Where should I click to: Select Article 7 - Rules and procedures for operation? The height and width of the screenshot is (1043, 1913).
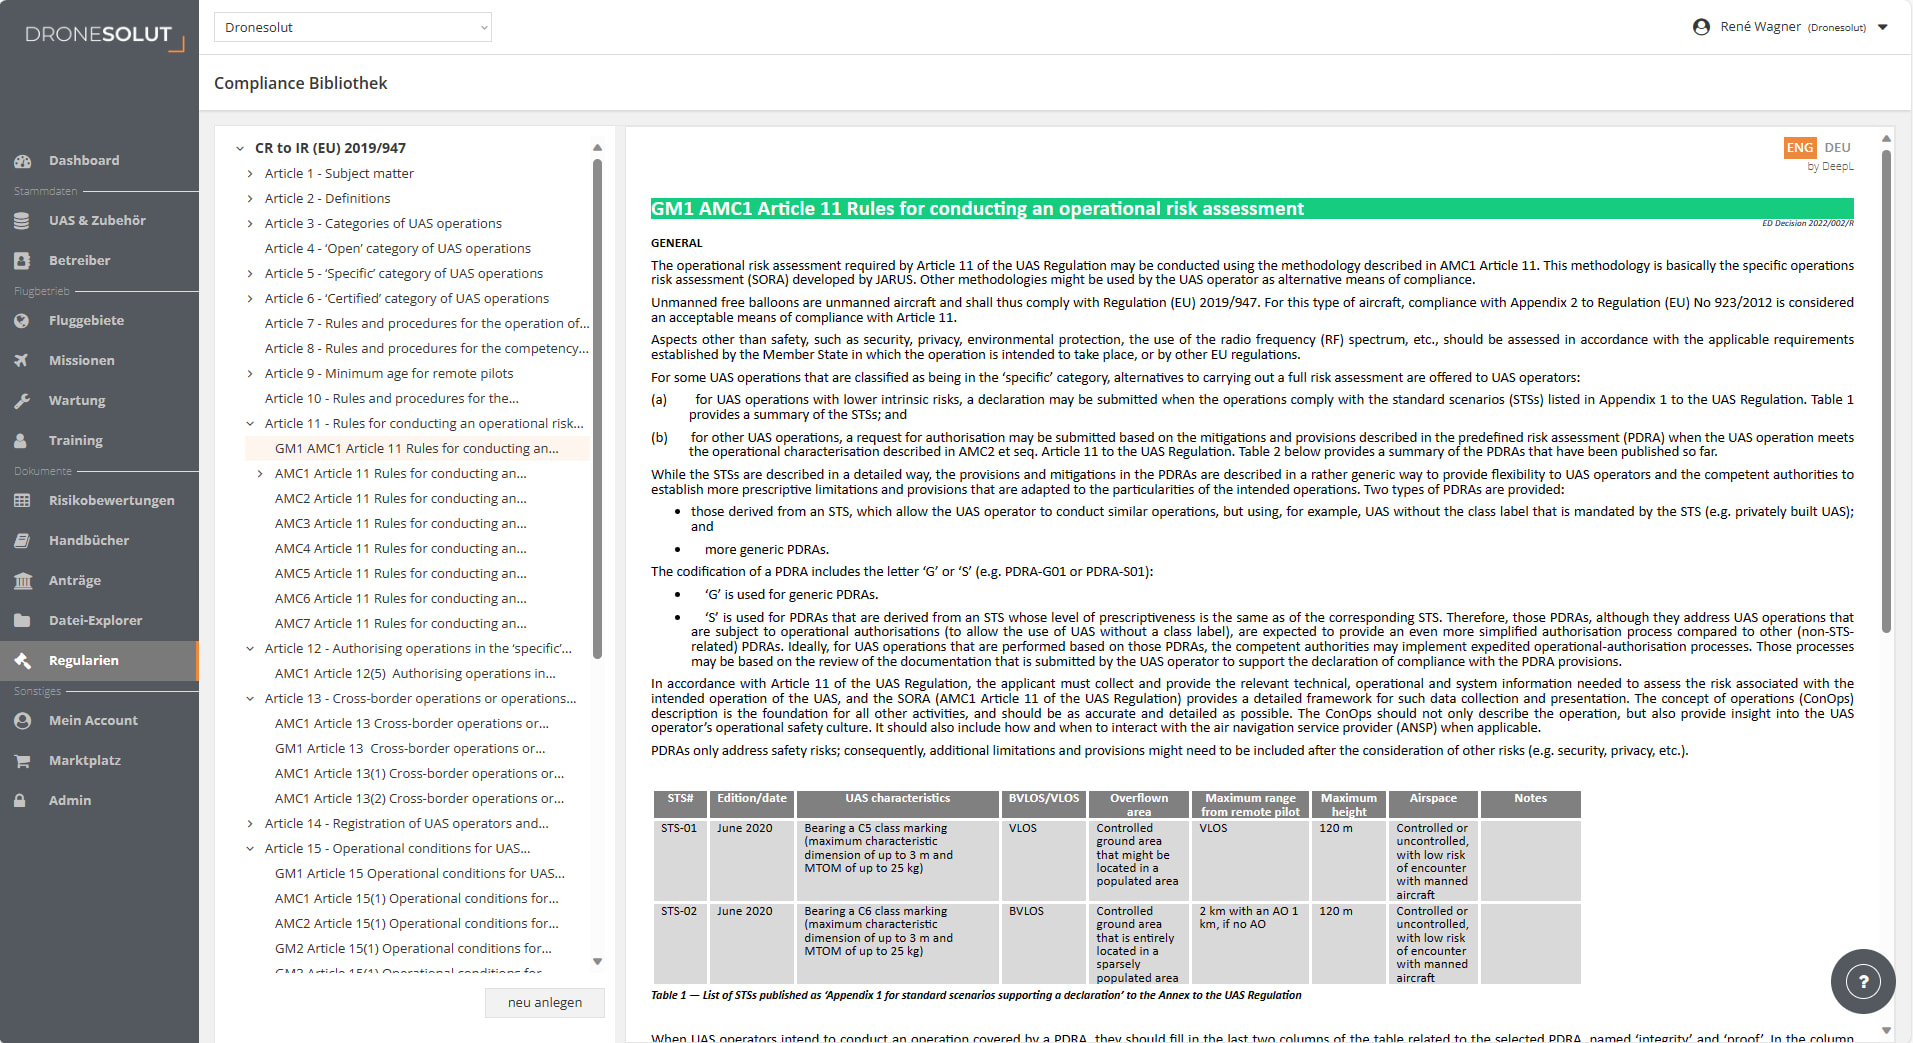[427, 324]
